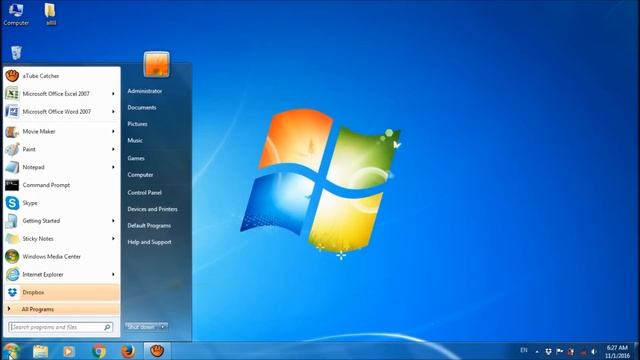
Task: Show hidden tray icons arrow
Action: [x=537, y=351]
